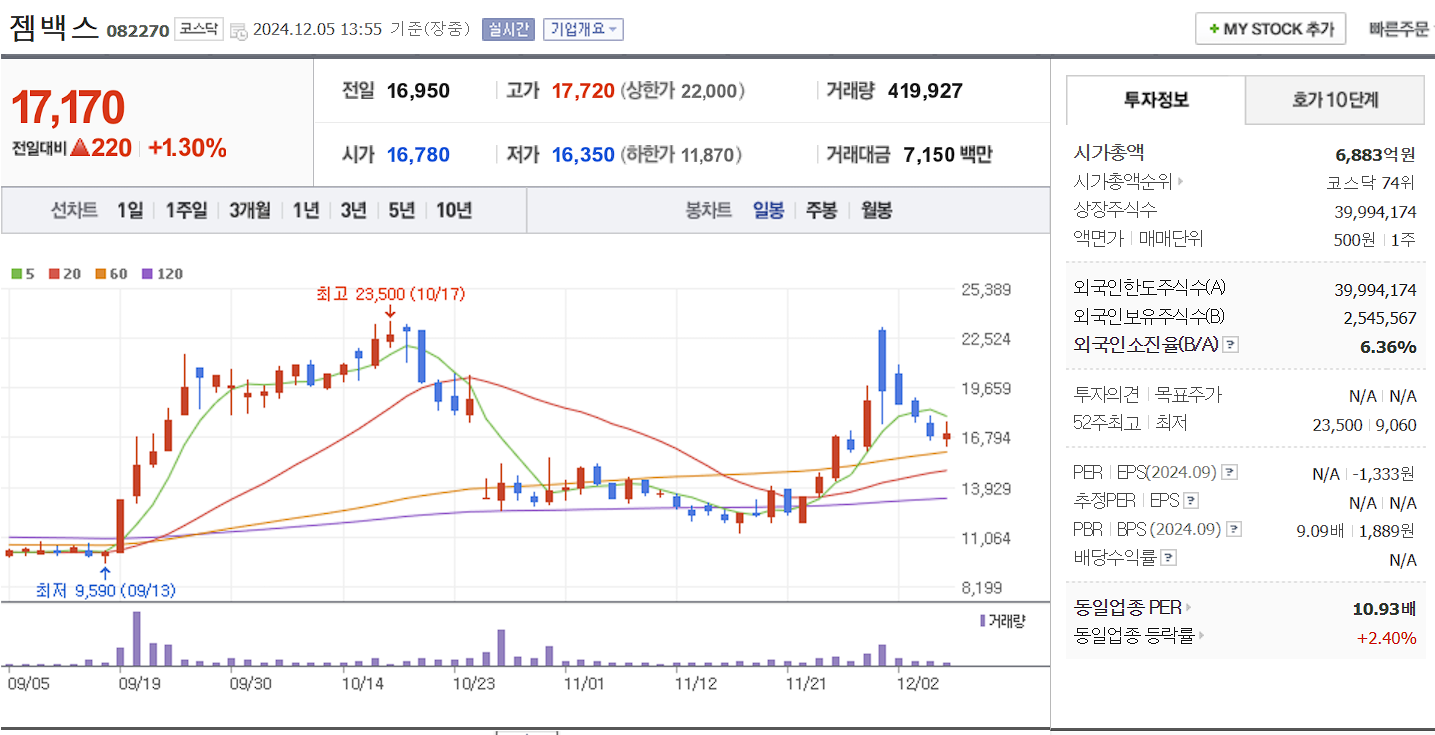The width and height of the screenshot is (1435, 735).
Task: Click the help icon next to PBR | BPS
Action: [x=1232, y=529]
